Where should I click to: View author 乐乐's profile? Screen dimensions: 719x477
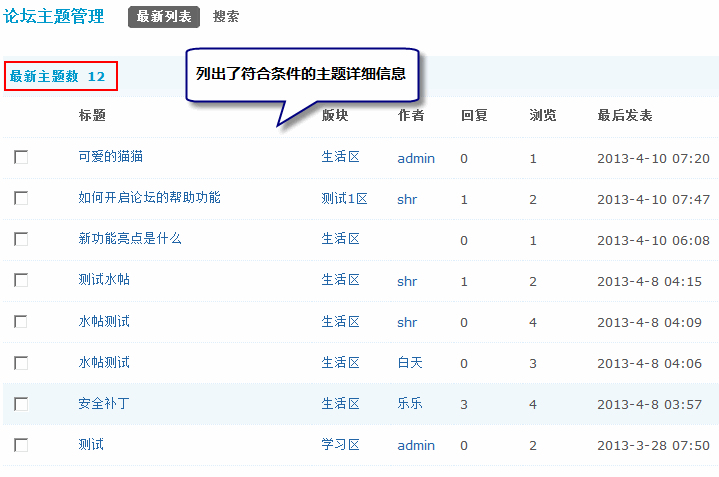[410, 404]
